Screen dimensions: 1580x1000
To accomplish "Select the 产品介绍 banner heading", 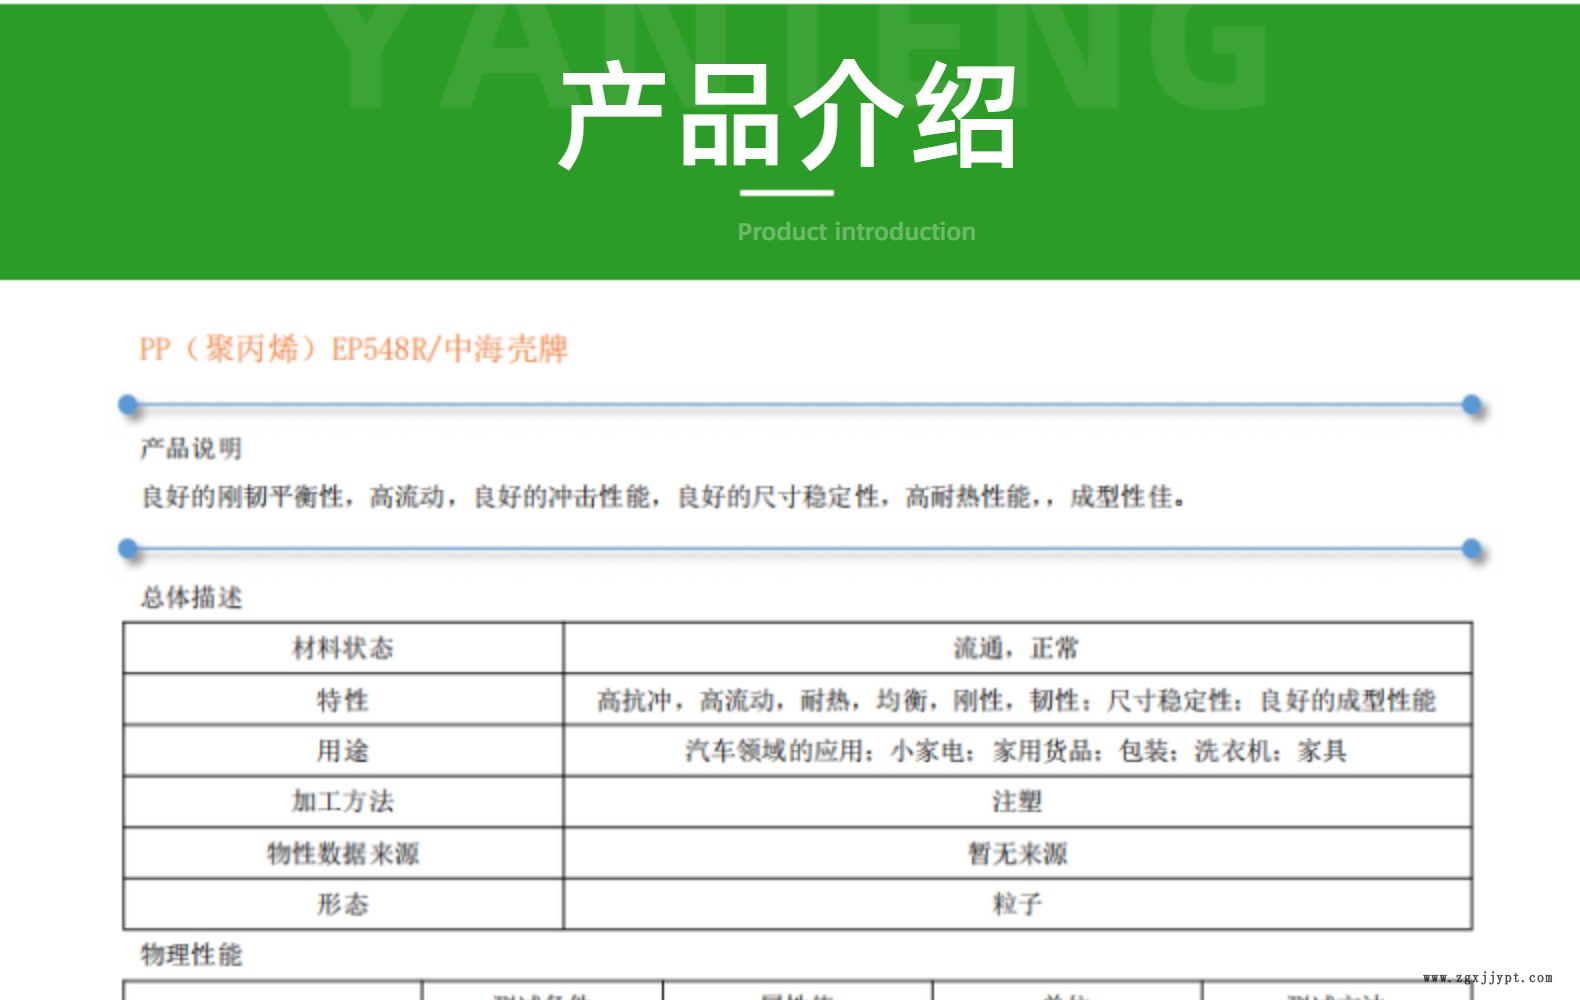I will point(788,115).
